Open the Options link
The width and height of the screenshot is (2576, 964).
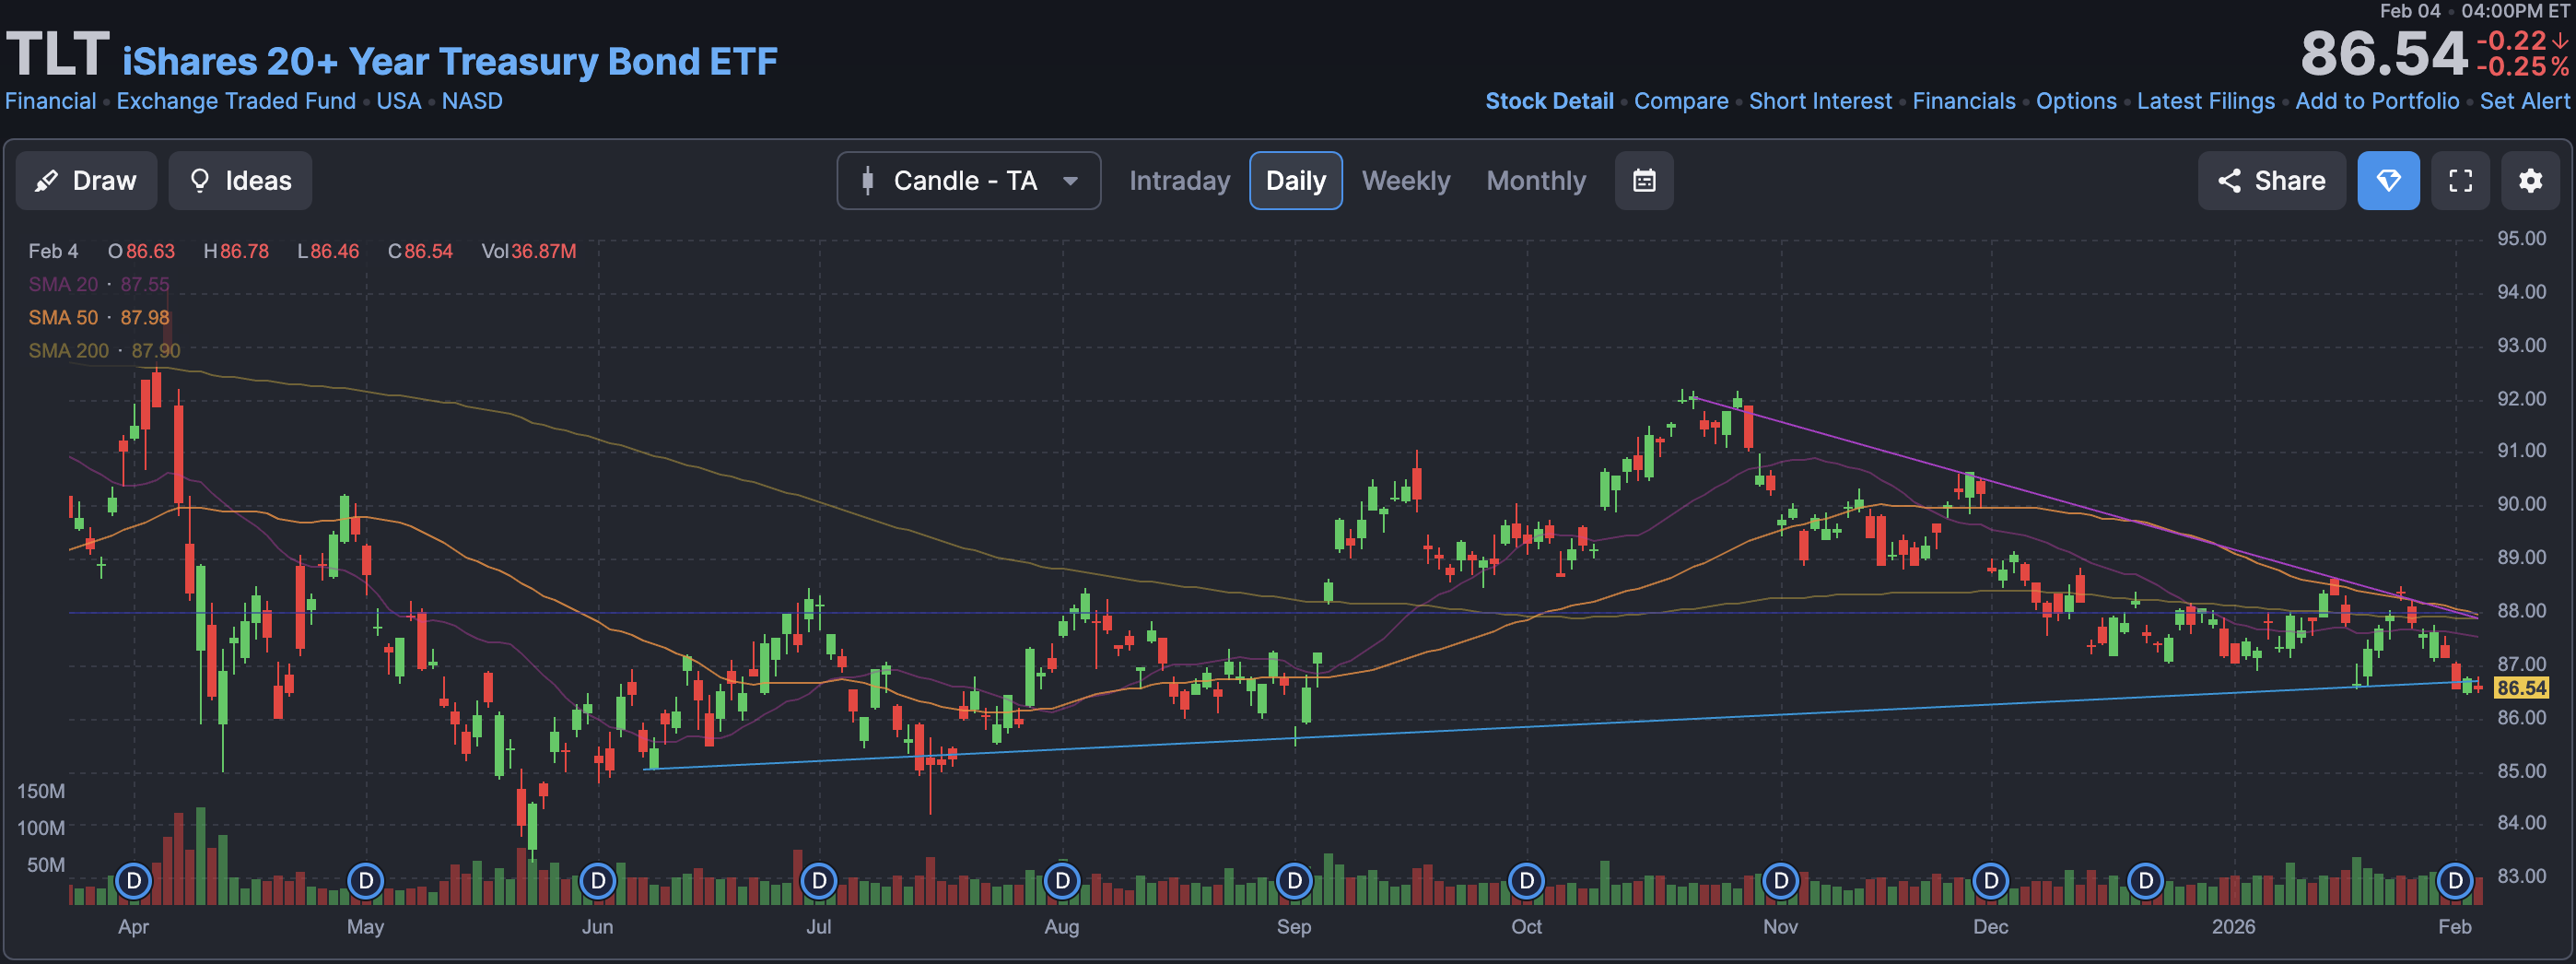(2076, 101)
